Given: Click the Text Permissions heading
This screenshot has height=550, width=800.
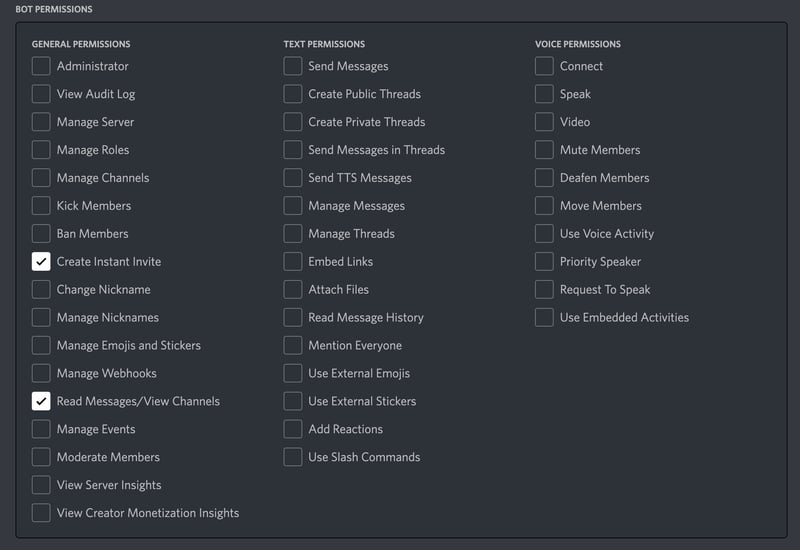Looking at the screenshot, I should pos(324,44).
